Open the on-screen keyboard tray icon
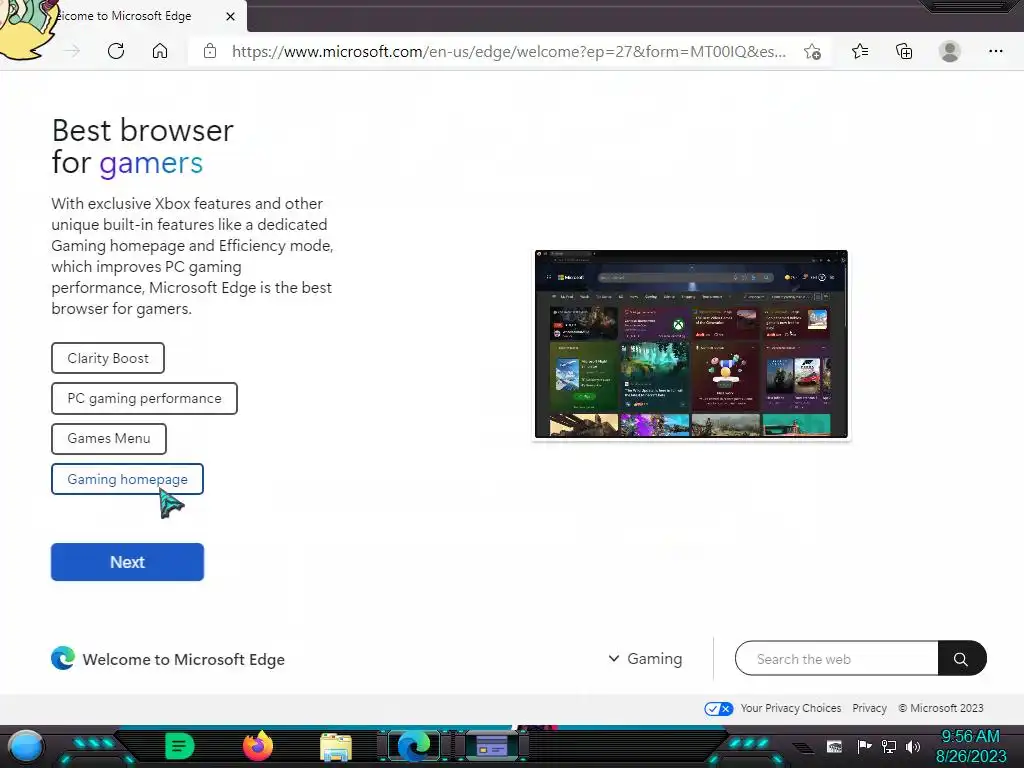 (x=835, y=746)
